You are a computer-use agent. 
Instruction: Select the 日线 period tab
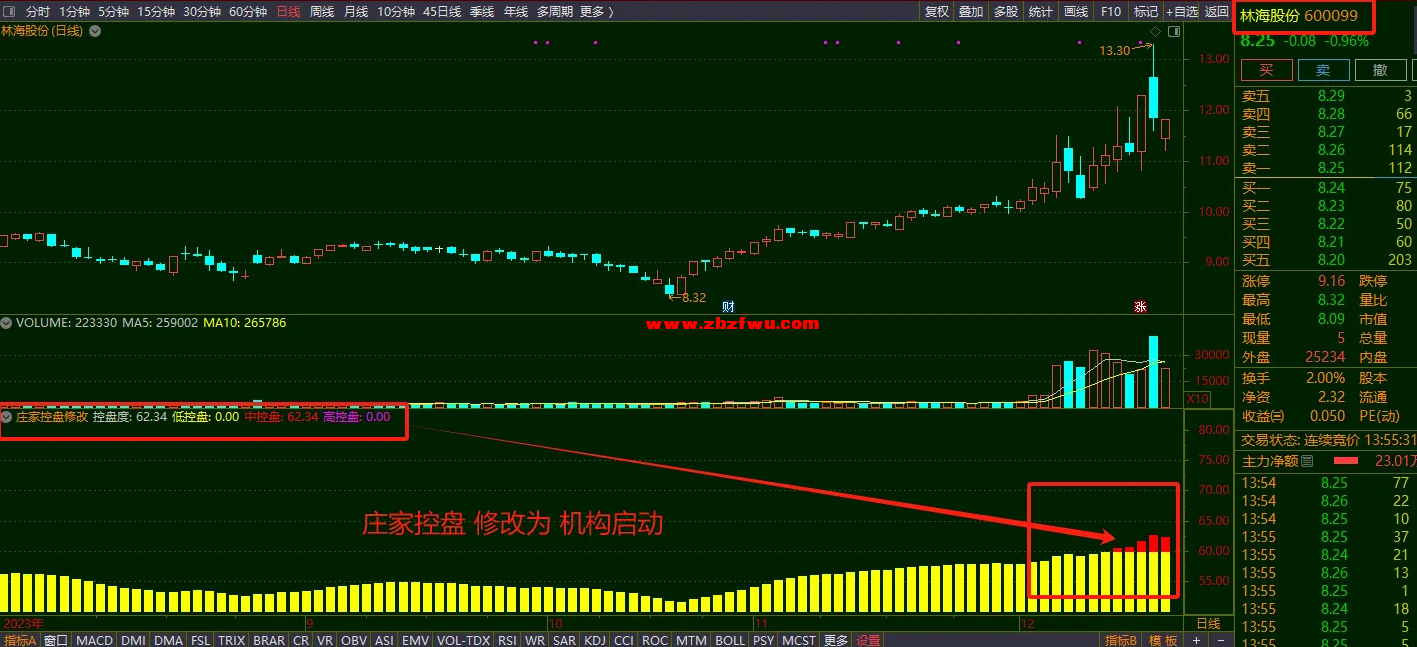coord(288,12)
